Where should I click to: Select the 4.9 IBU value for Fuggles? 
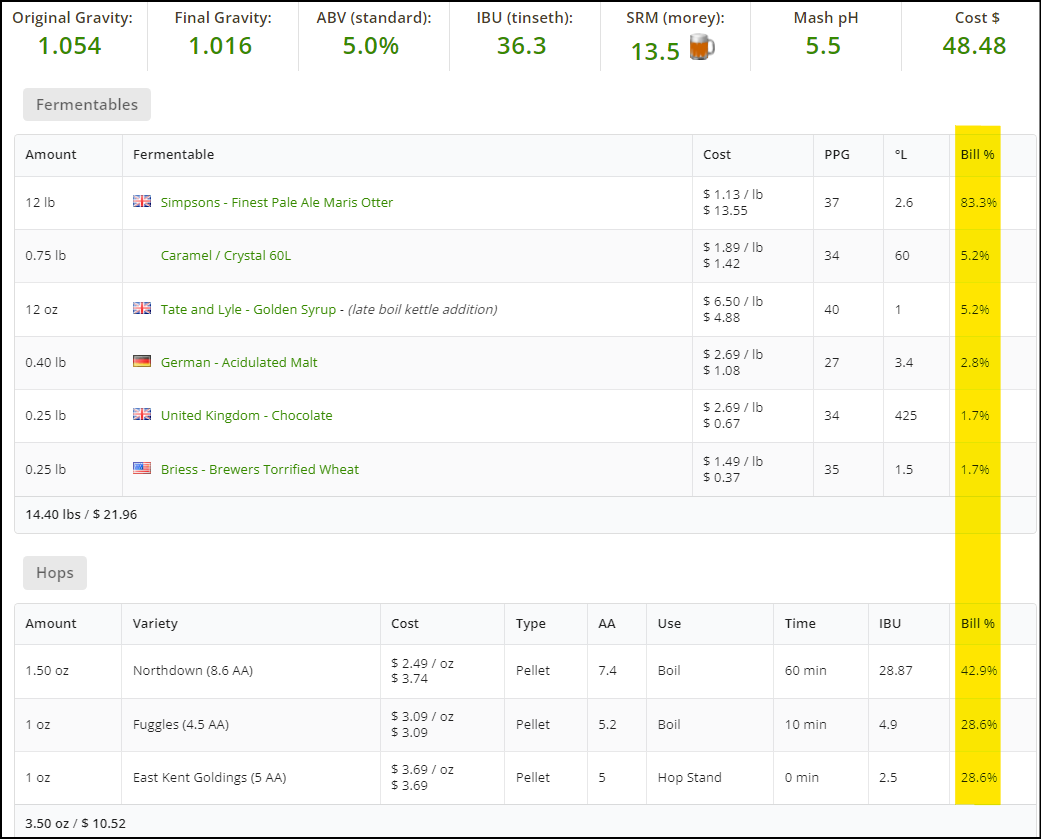pos(888,724)
